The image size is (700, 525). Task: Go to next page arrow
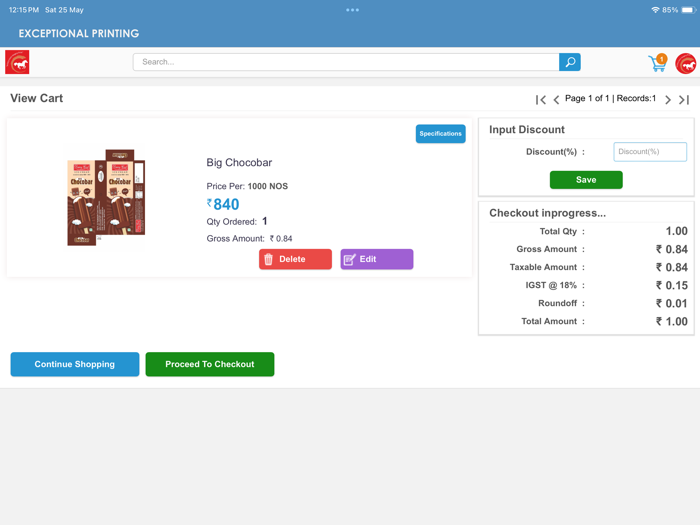coord(668,100)
